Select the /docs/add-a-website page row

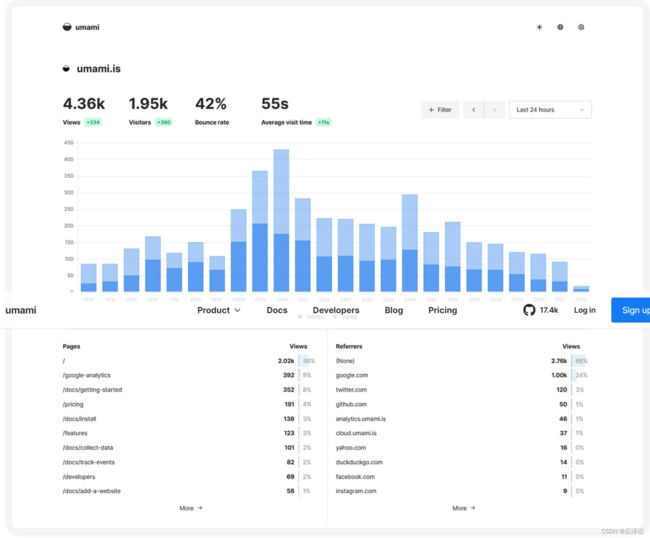click(189, 491)
